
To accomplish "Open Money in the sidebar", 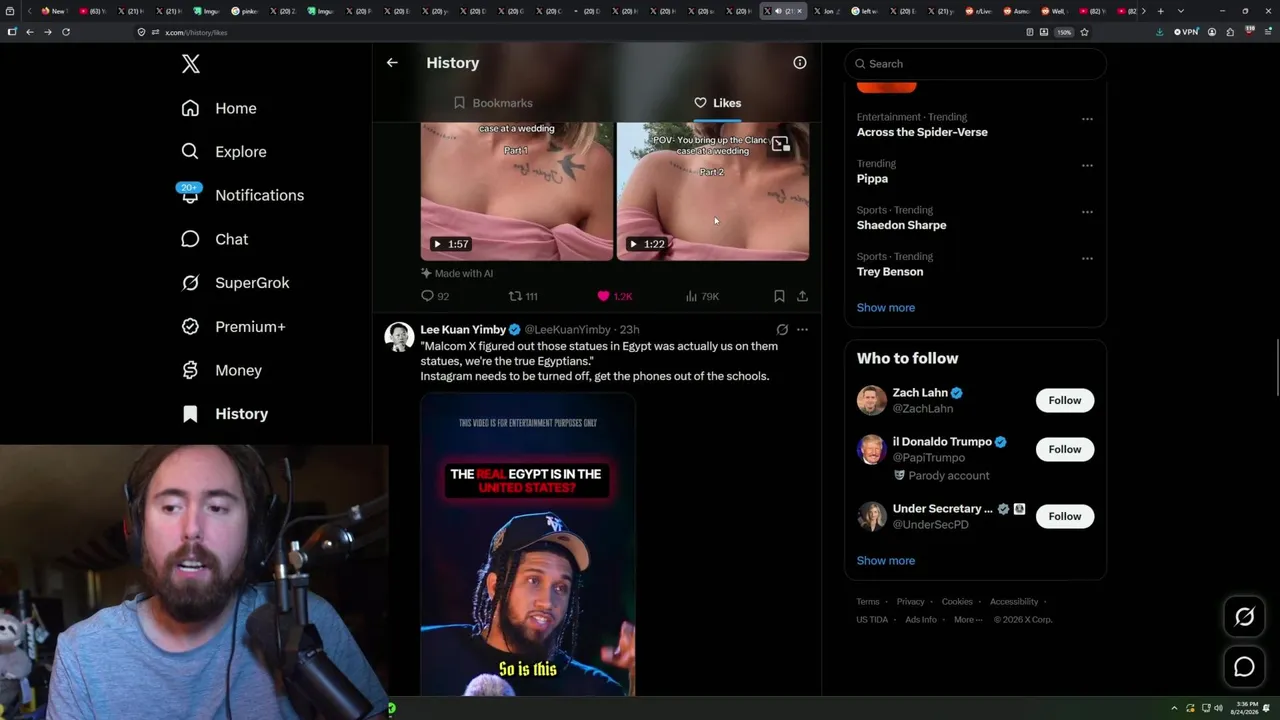I will 221,370.
